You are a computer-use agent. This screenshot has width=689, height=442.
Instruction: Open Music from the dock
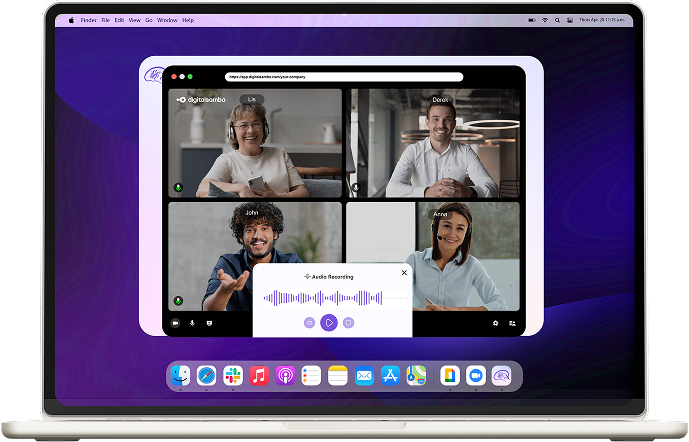[259, 376]
